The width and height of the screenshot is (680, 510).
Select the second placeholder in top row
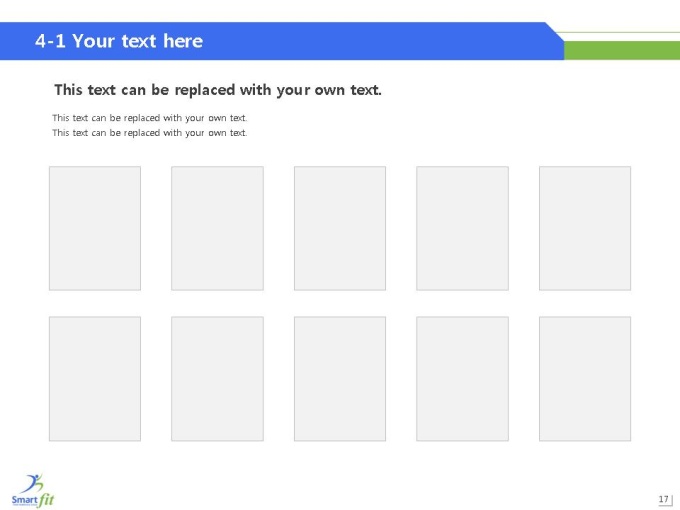pyautogui.click(x=217, y=228)
